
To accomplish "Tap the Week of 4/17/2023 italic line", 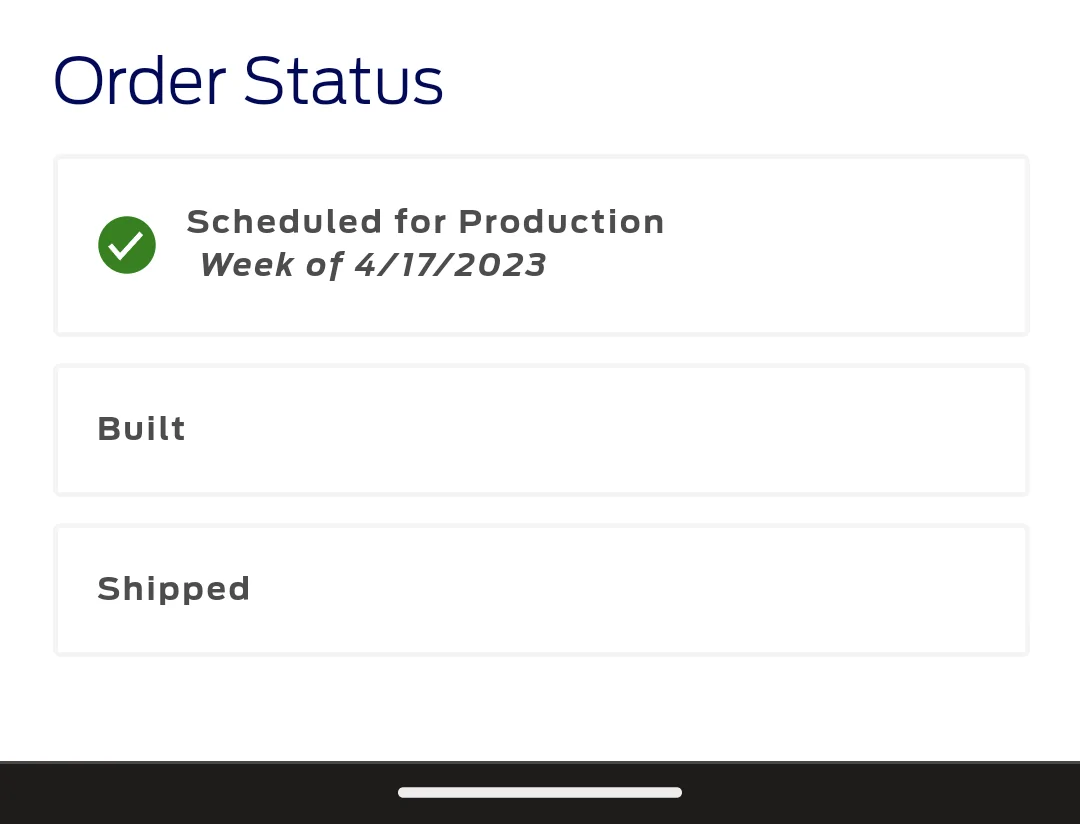I will [x=373, y=265].
